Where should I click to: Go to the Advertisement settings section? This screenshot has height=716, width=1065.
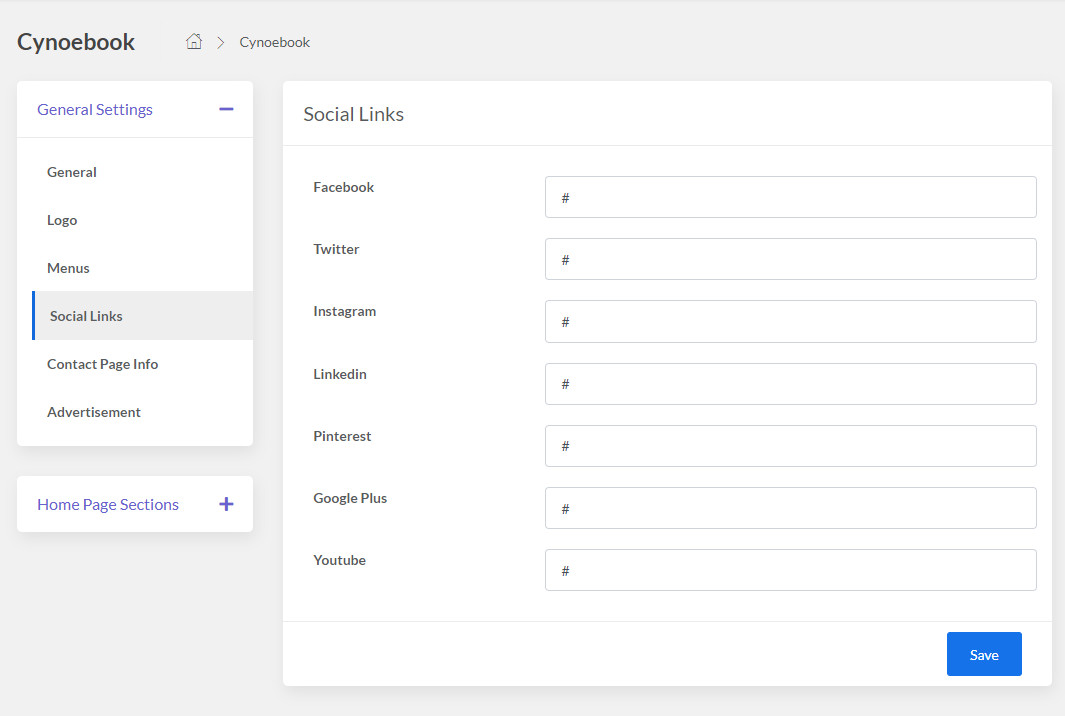94,412
